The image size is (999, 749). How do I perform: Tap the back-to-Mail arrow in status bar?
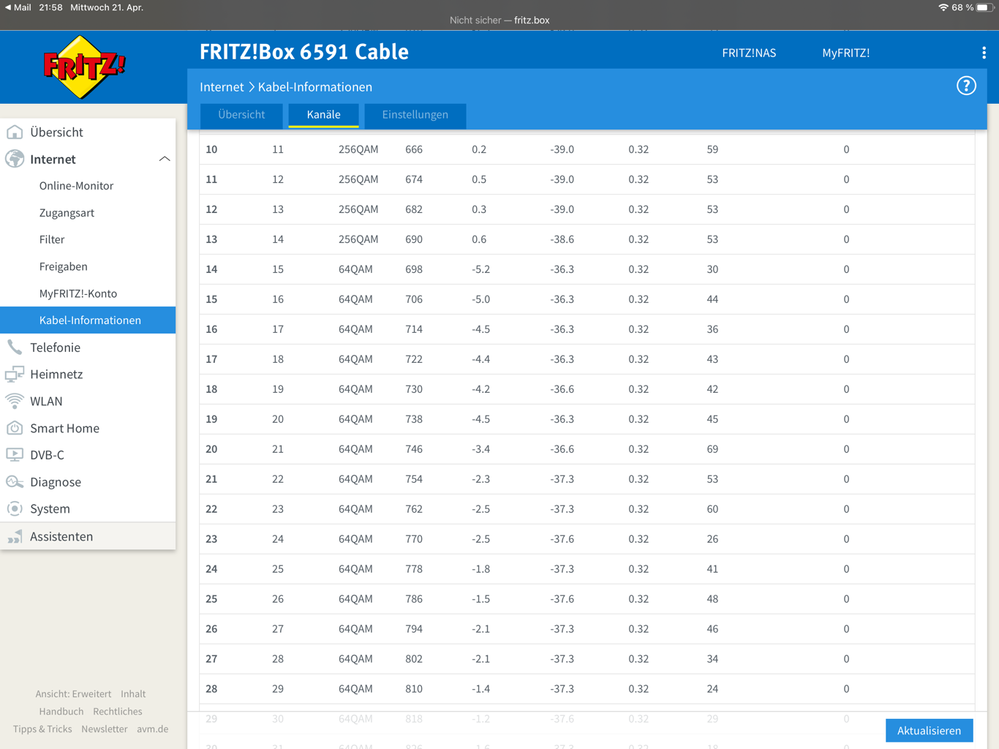(x=8, y=8)
